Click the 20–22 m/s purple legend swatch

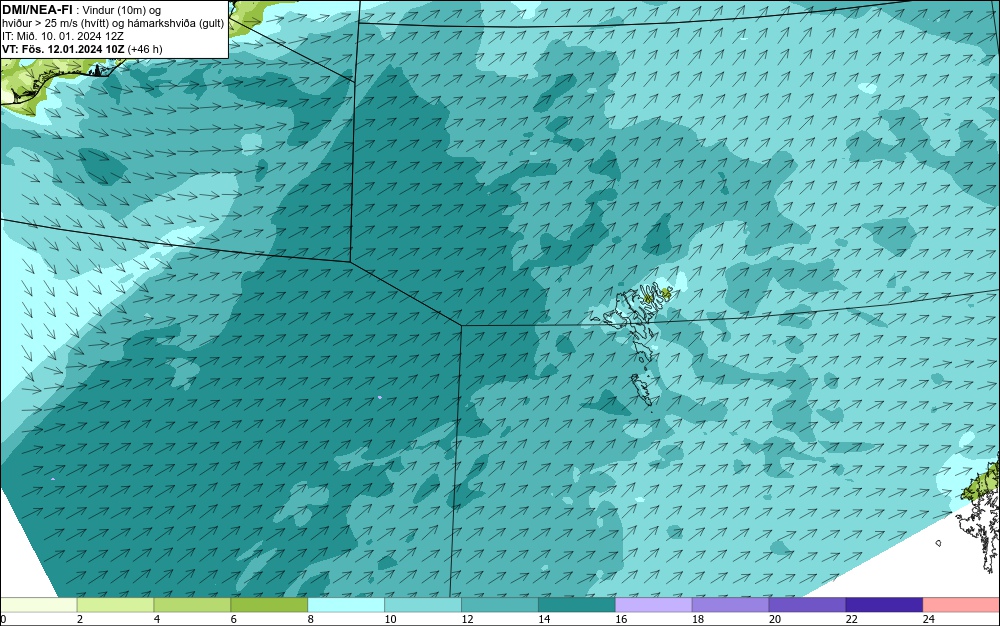pos(807,605)
